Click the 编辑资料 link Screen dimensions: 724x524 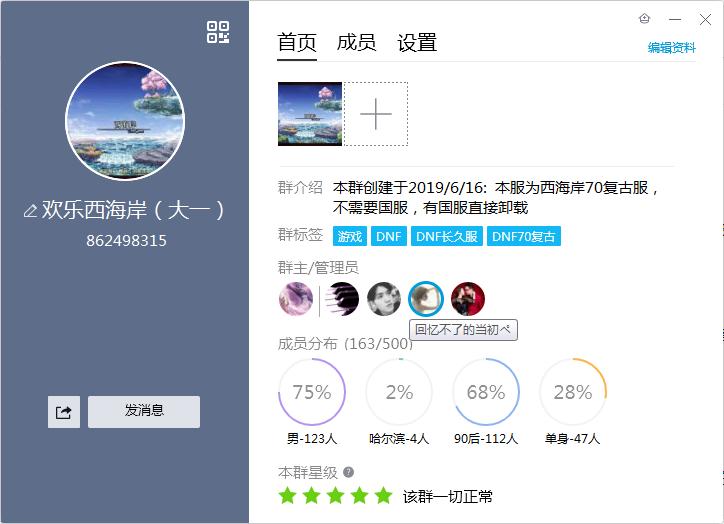coord(671,48)
